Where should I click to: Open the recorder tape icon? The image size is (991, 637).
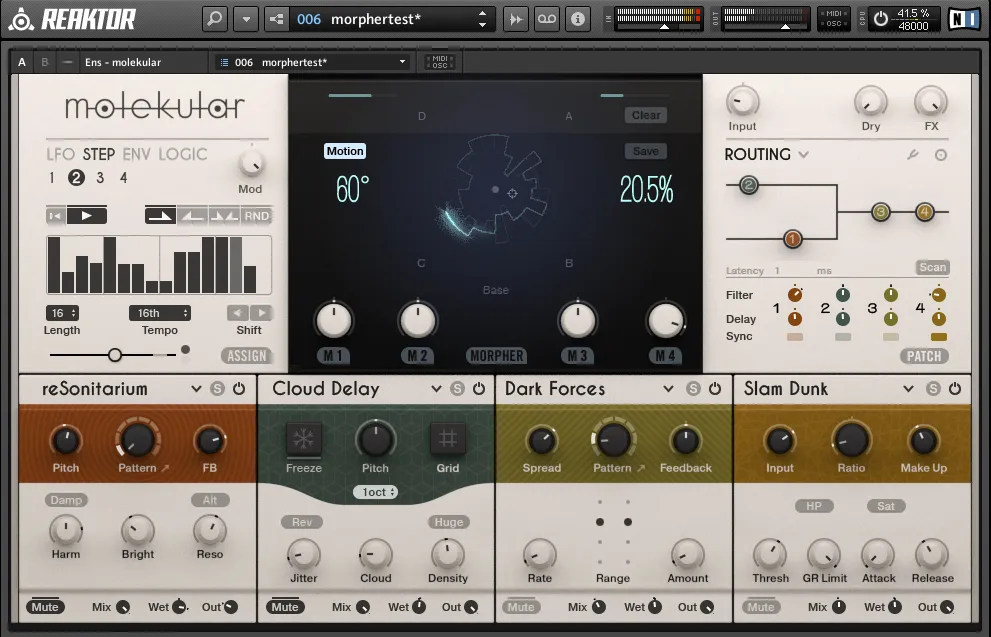coord(547,19)
